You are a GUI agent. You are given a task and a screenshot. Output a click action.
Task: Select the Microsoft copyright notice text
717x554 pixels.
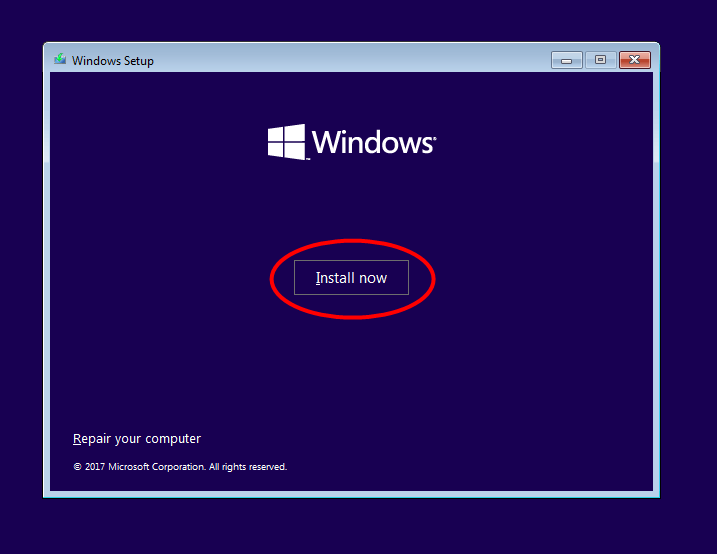pyautogui.click(x=180, y=467)
